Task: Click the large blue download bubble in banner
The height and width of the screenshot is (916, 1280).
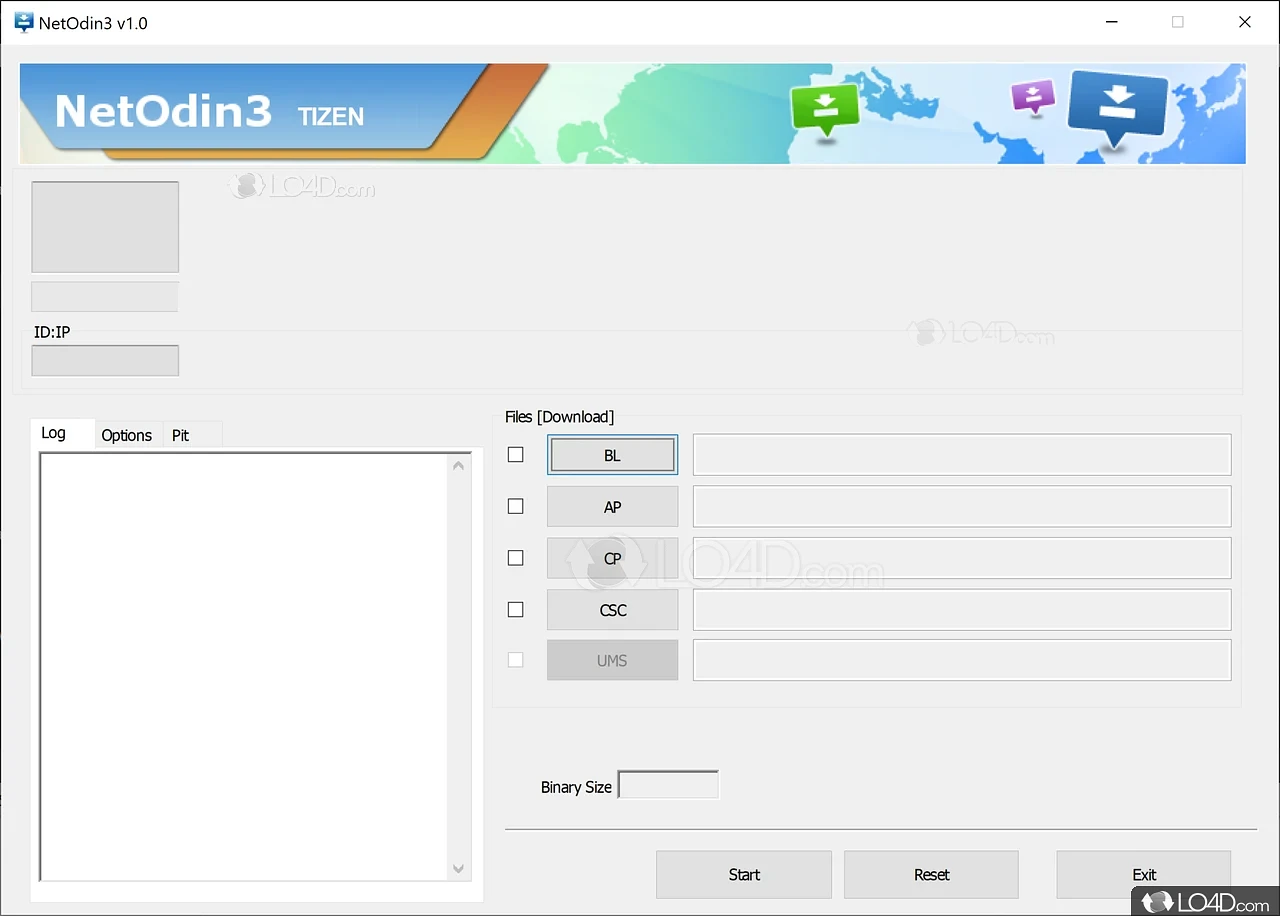Action: 1118,107
